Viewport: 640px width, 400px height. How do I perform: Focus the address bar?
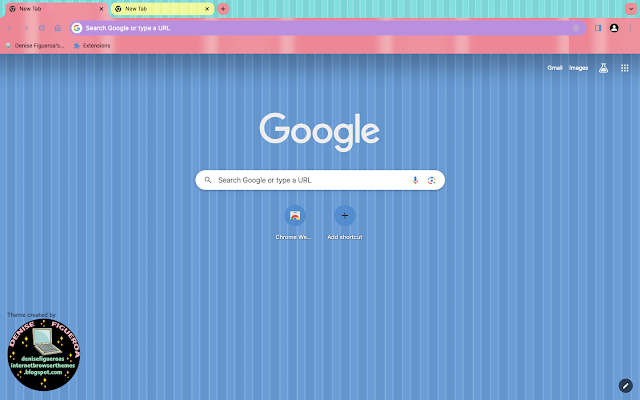(x=328, y=28)
